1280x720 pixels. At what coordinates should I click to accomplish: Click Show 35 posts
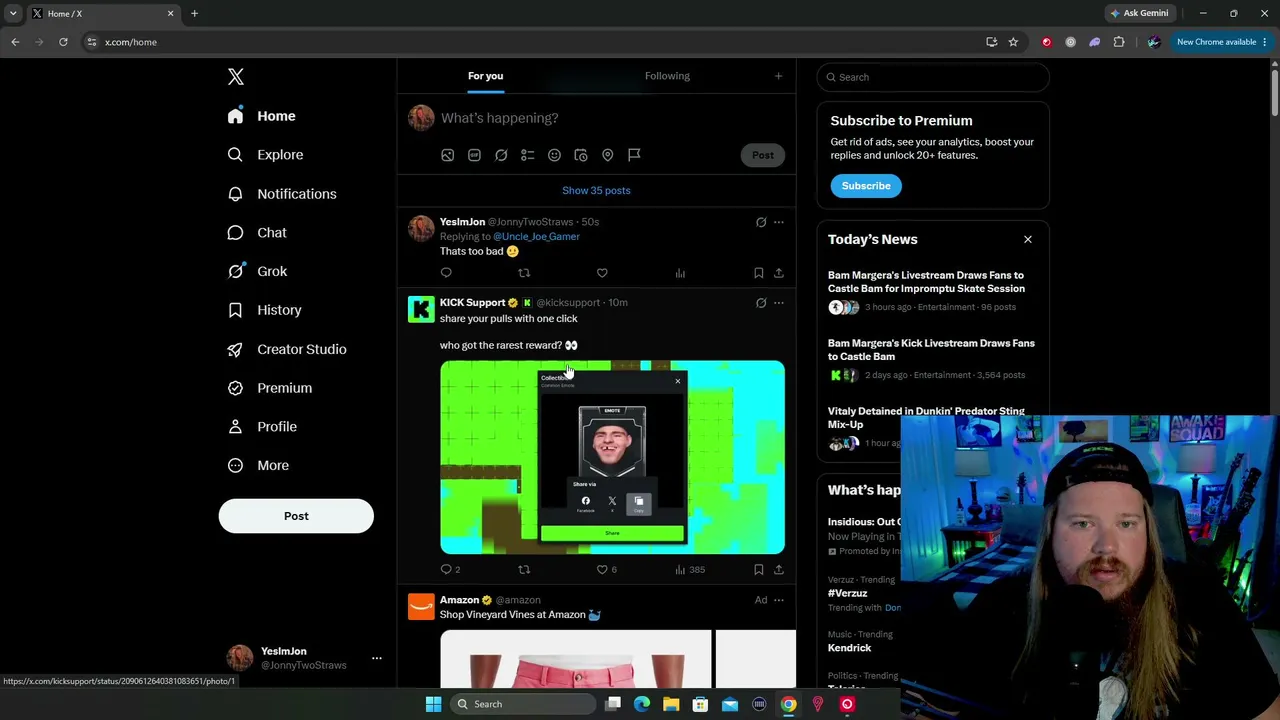click(596, 190)
